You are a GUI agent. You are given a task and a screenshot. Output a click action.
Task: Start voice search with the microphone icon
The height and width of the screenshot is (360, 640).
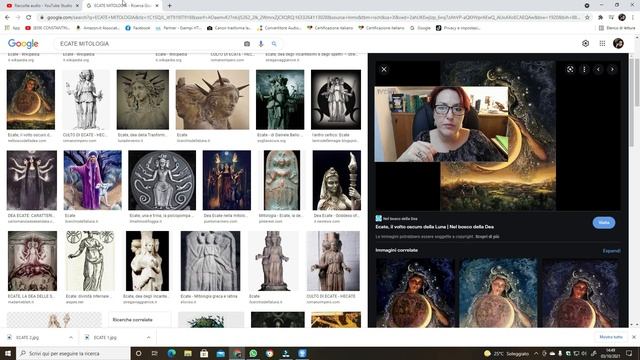[261, 44]
